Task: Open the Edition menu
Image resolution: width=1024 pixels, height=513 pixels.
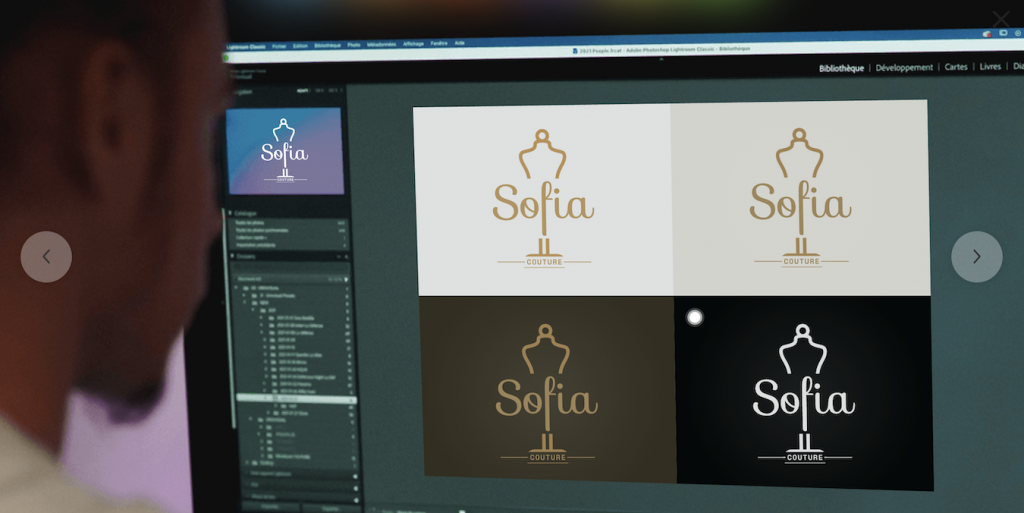Action: pyautogui.click(x=300, y=46)
